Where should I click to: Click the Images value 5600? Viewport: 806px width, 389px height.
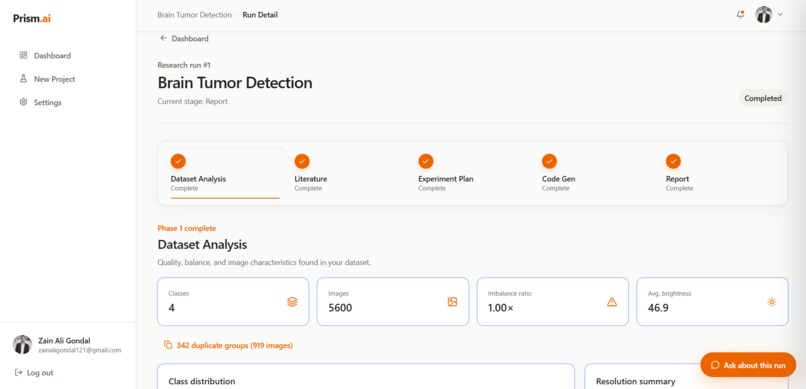(340, 308)
